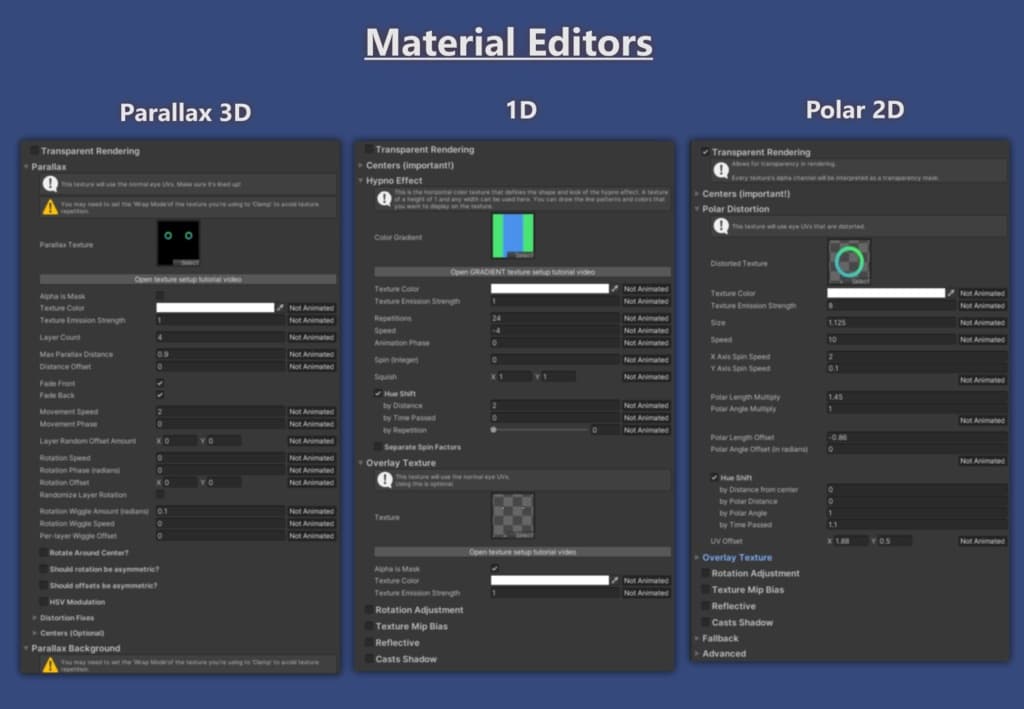
Task: Expand Centers (Optional) in Parallax 3D
Action: pos(34,633)
